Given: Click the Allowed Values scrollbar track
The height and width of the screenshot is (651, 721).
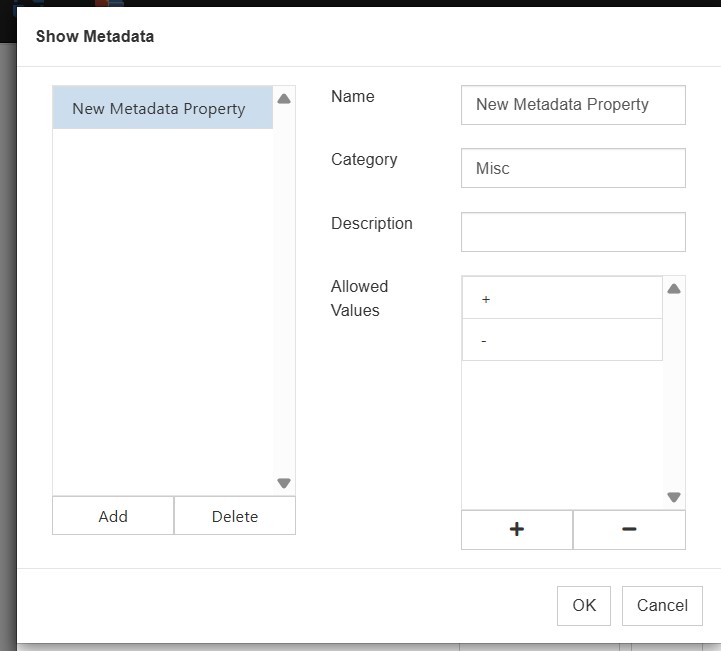Looking at the screenshot, I should point(674,390).
